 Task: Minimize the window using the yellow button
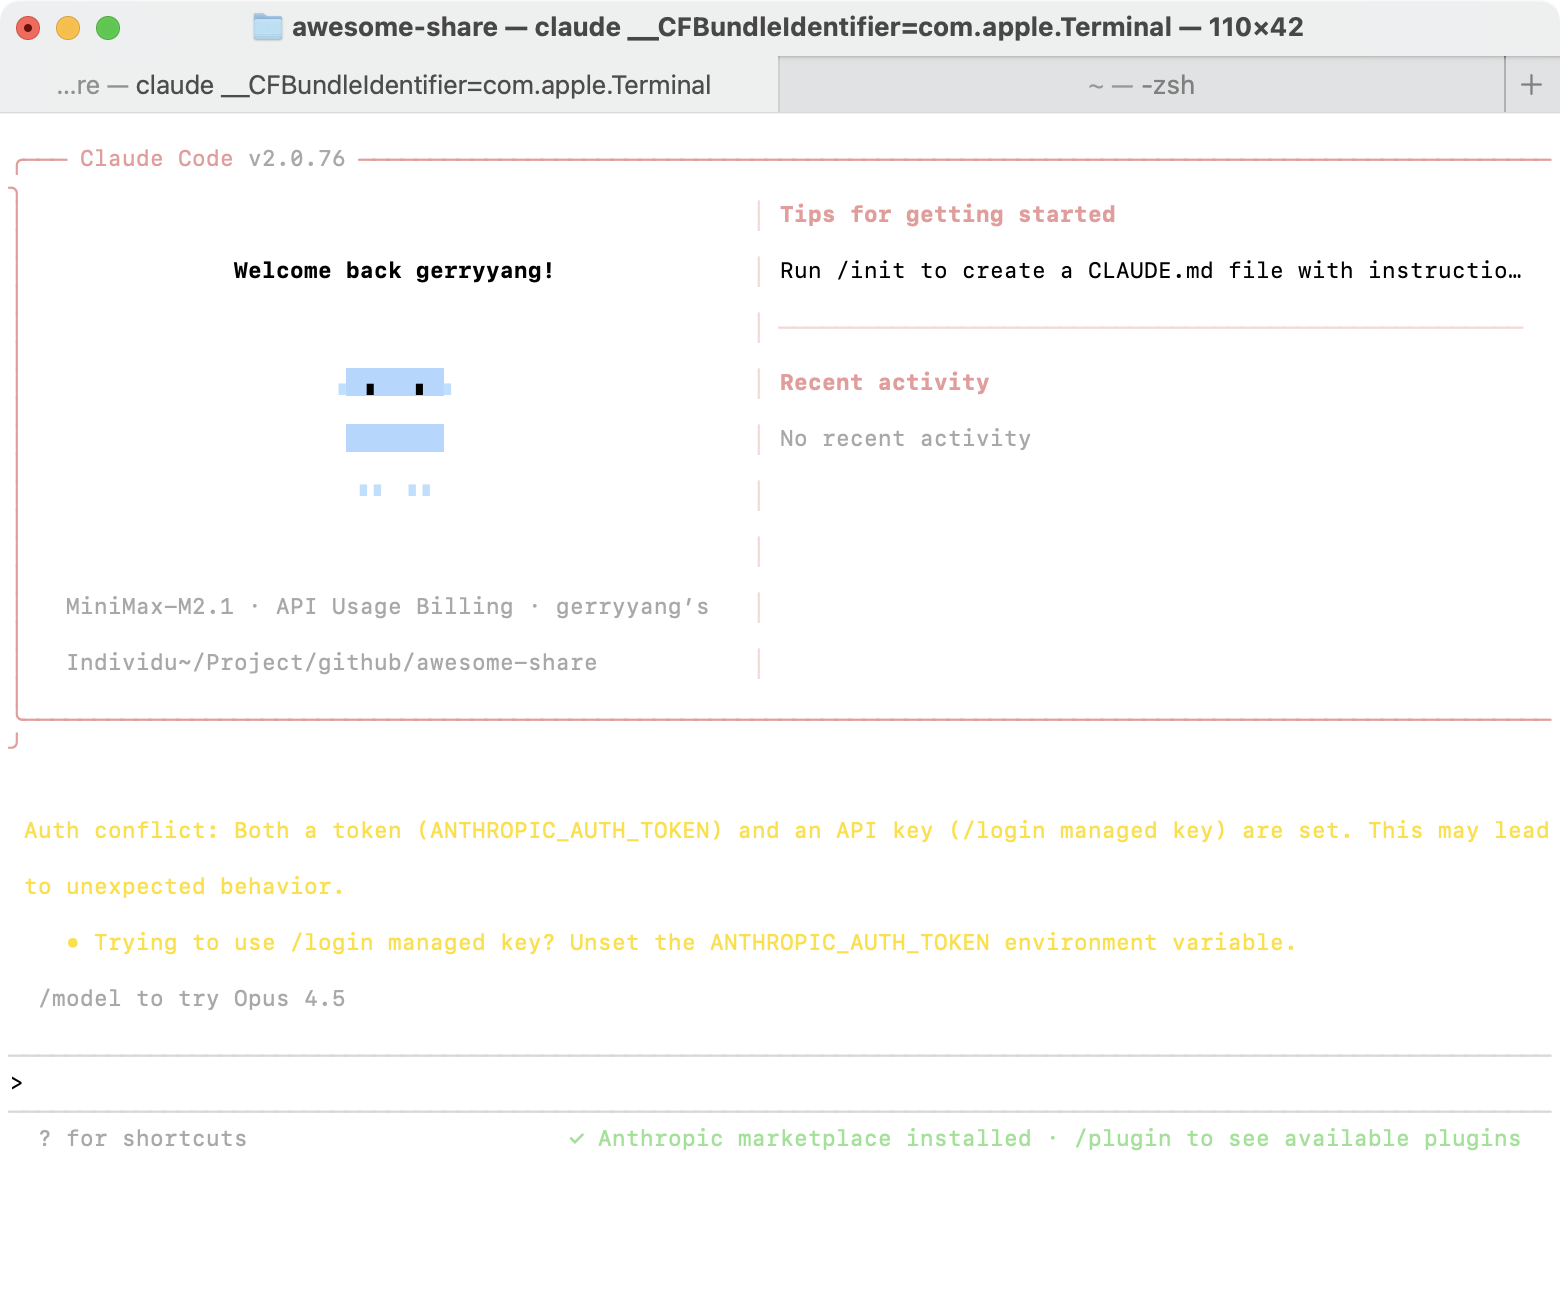pos(68,28)
